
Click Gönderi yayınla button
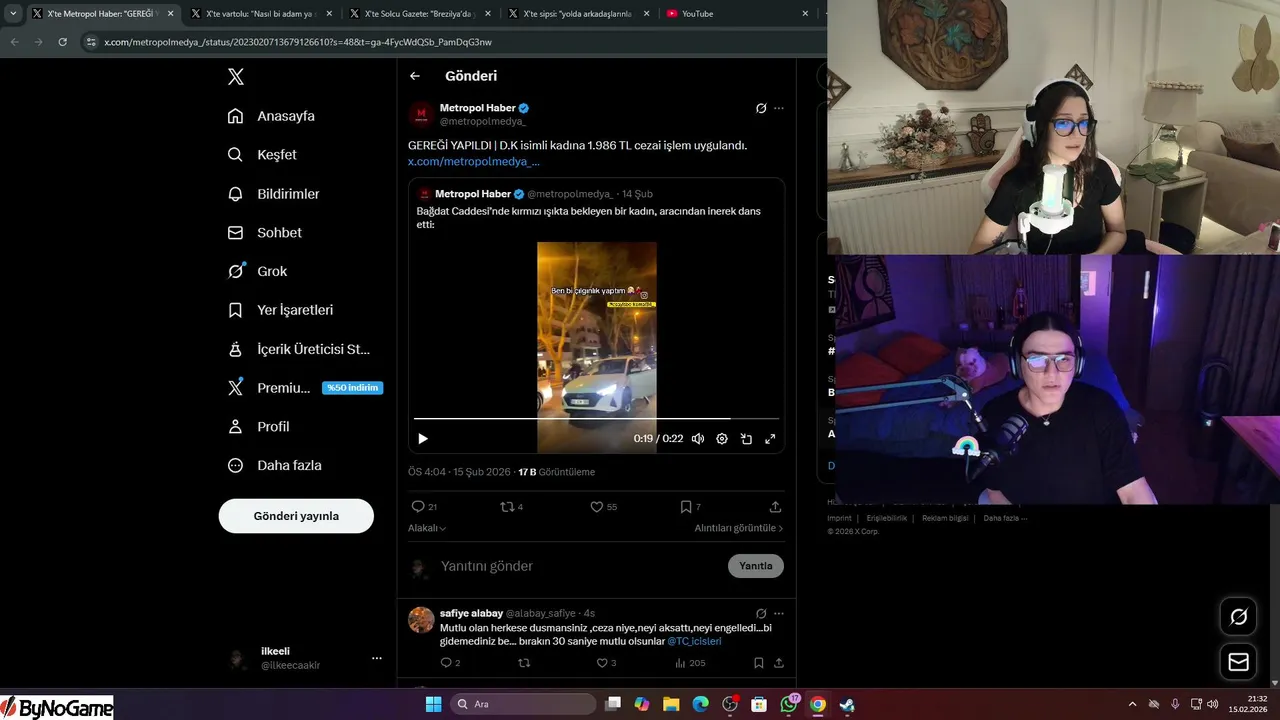pos(296,516)
